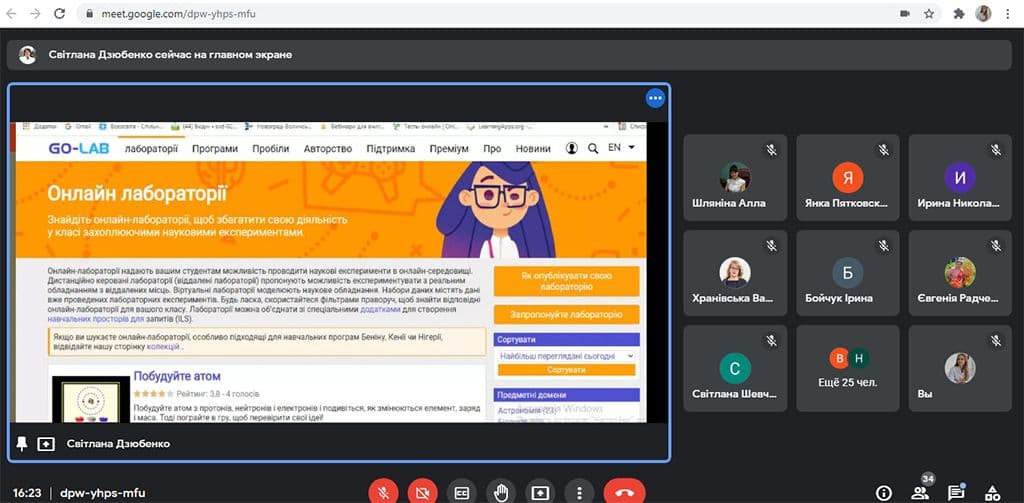Open the activities shapes icon
This screenshot has width=1024, height=503.
click(x=993, y=493)
